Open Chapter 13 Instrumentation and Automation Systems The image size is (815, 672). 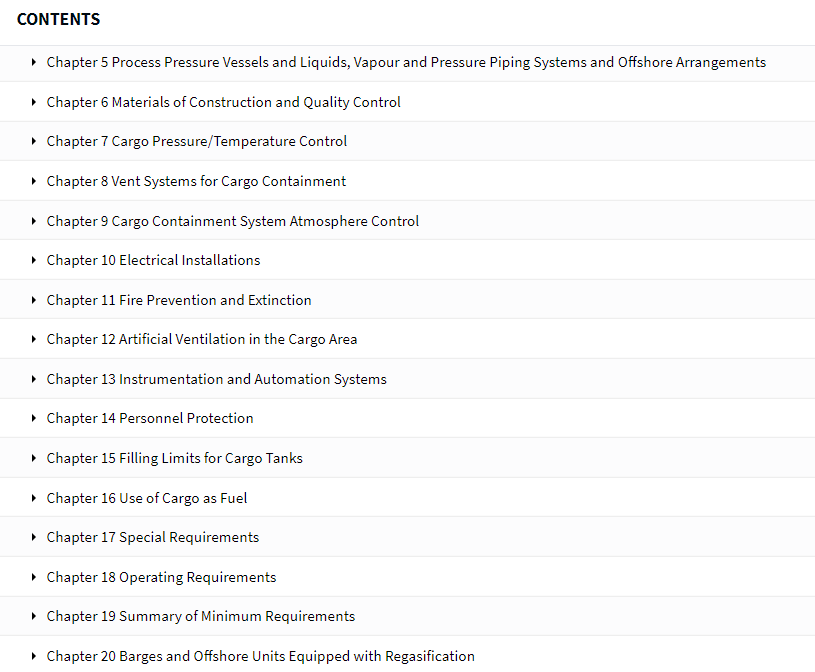coord(216,379)
